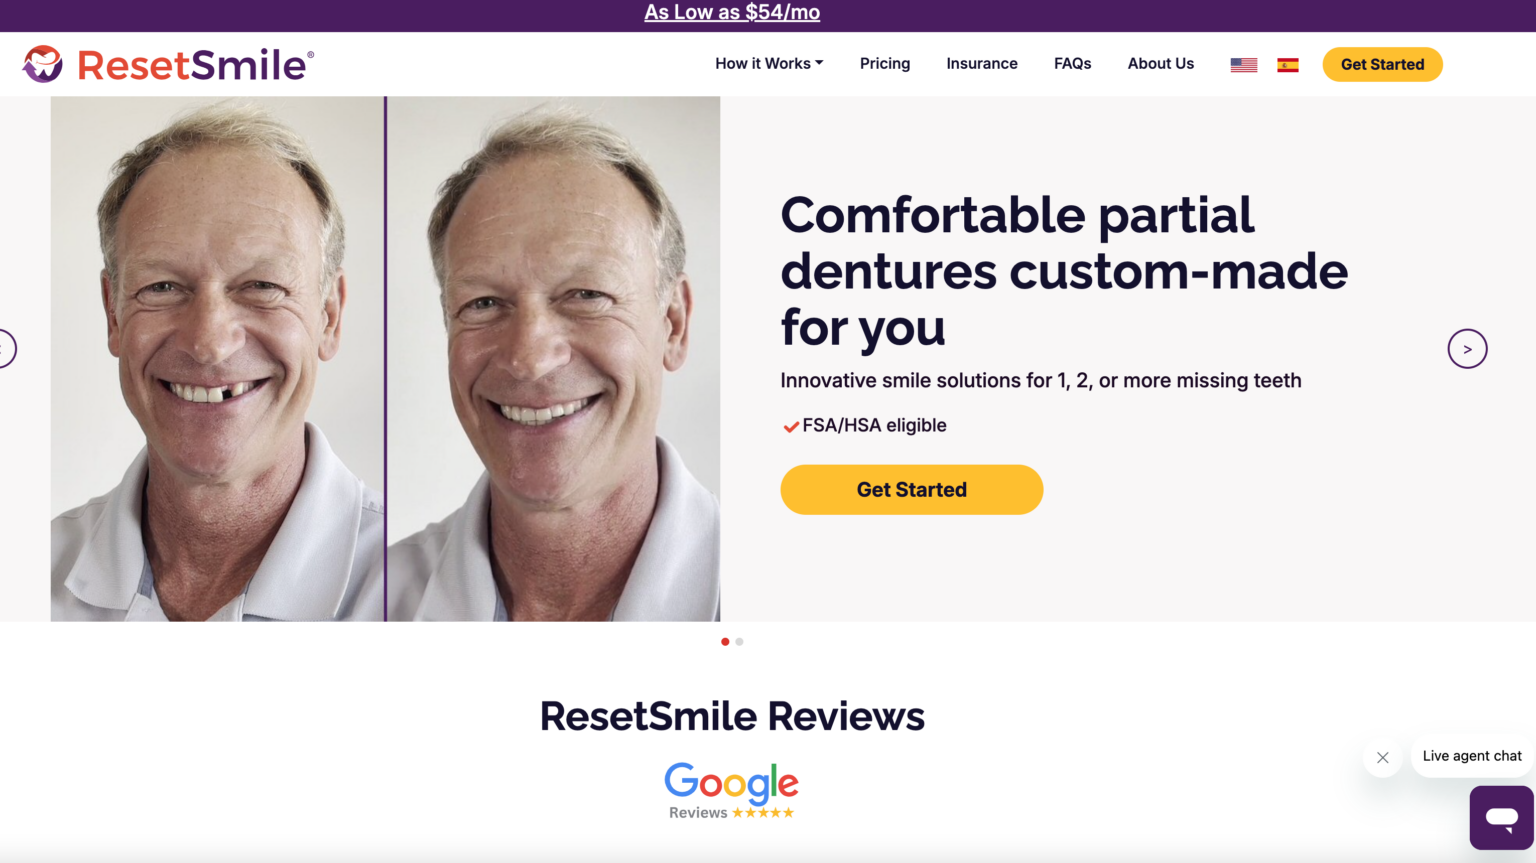Open the As Low as $54/mo link

pyautogui.click(x=731, y=12)
